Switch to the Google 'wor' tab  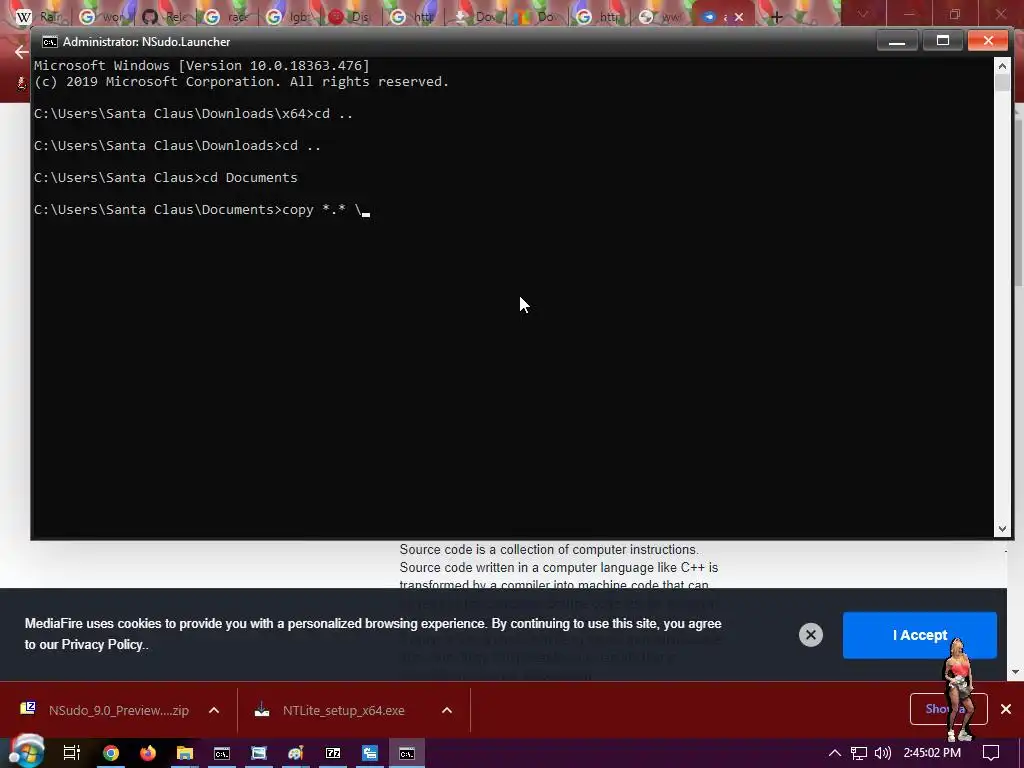point(104,16)
